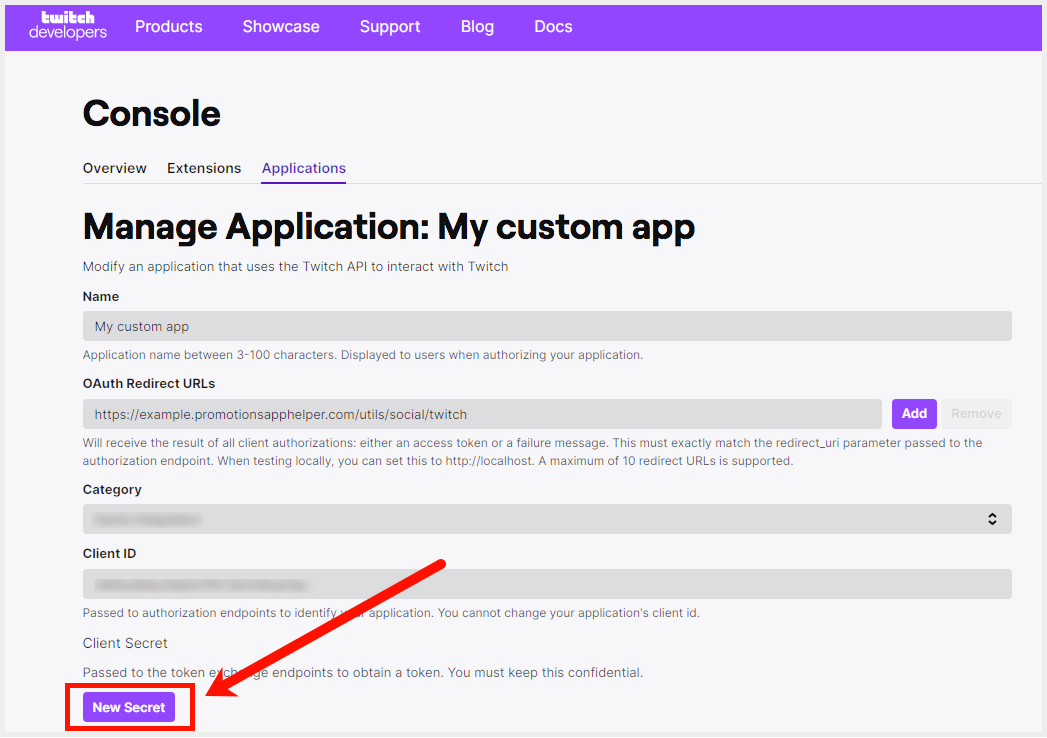Click the 'Client ID' label
The image size is (1047, 738).
[x=110, y=554]
